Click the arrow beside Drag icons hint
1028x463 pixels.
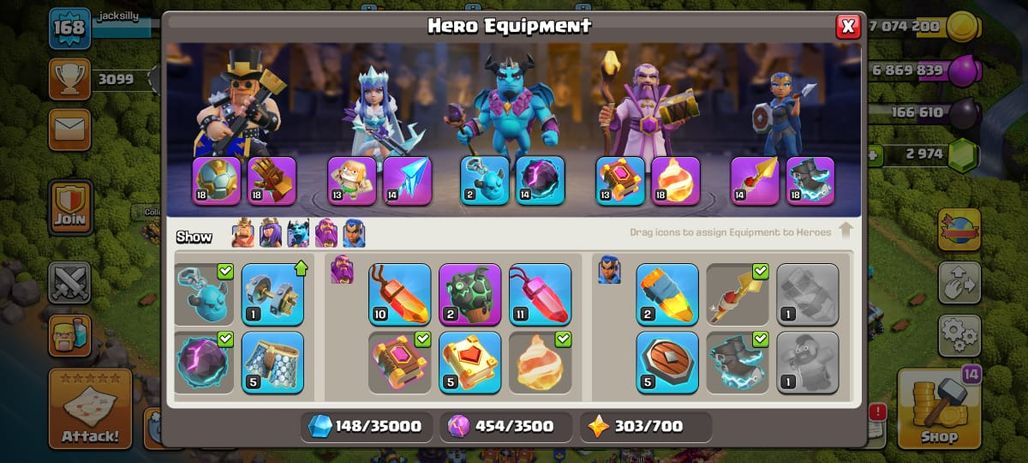[x=846, y=231]
